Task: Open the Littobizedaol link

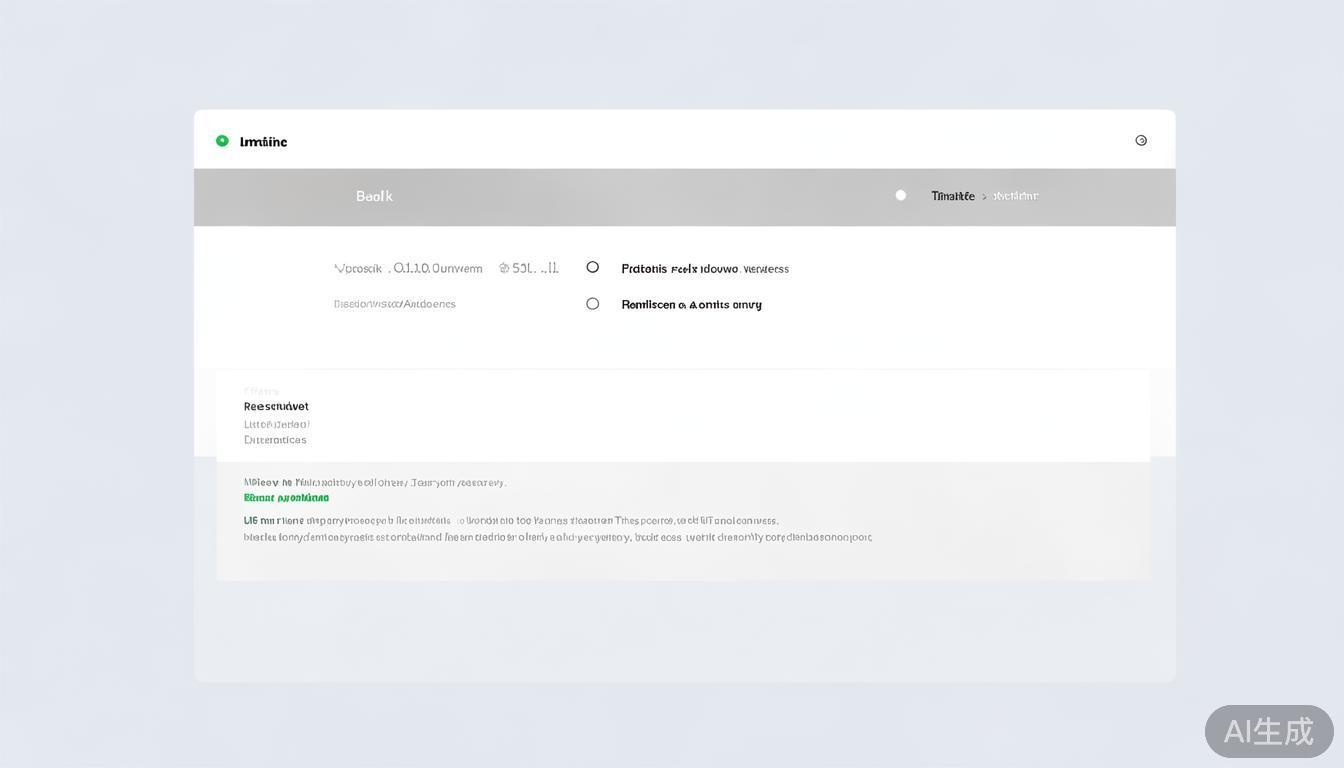Action: coord(277,423)
